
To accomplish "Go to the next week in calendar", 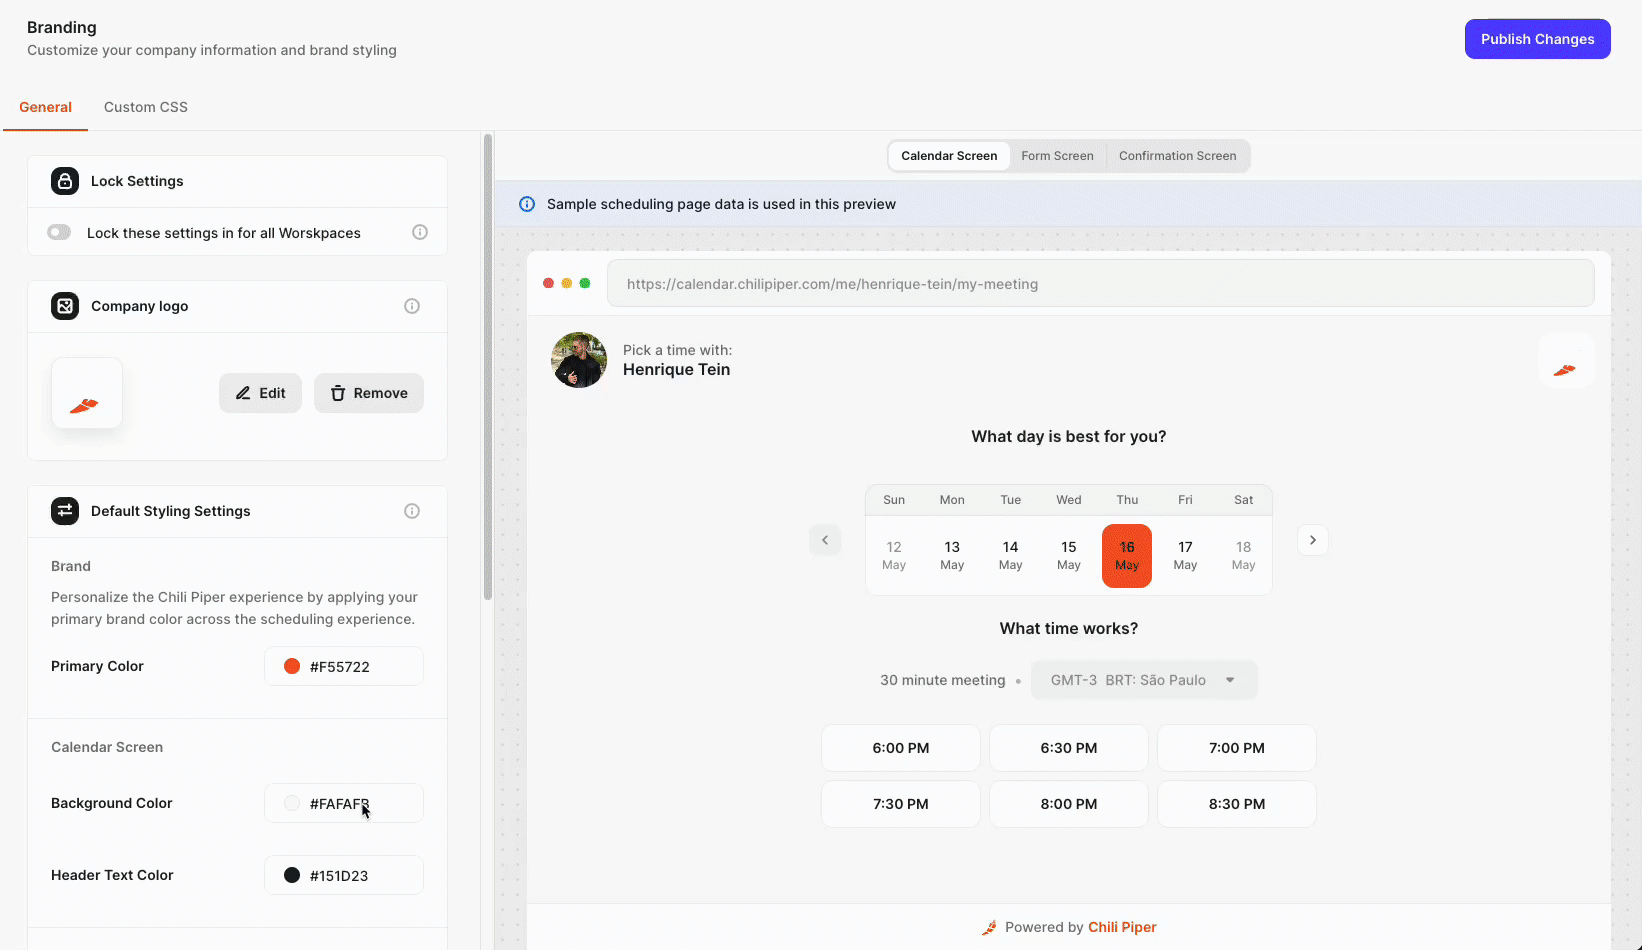I will [1313, 540].
